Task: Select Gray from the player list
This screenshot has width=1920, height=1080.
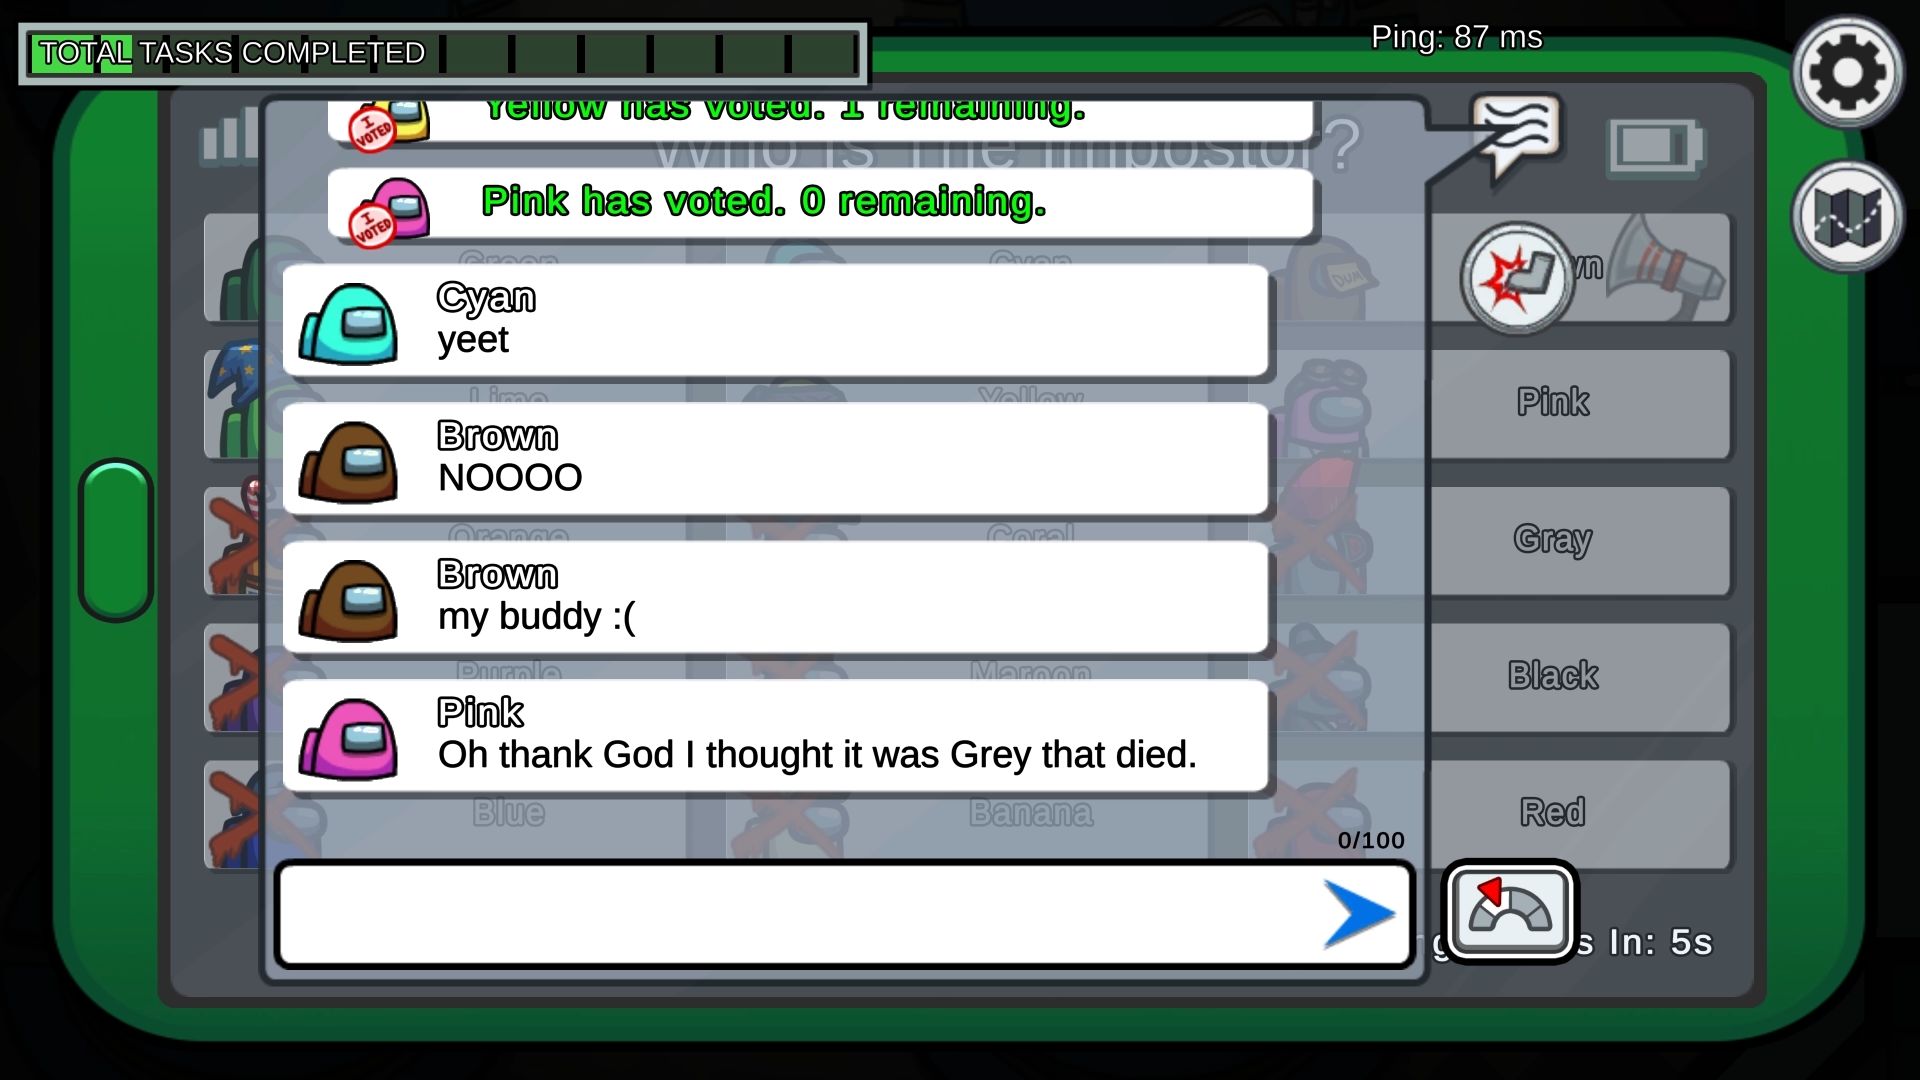Action: pyautogui.click(x=1553, y=538)
